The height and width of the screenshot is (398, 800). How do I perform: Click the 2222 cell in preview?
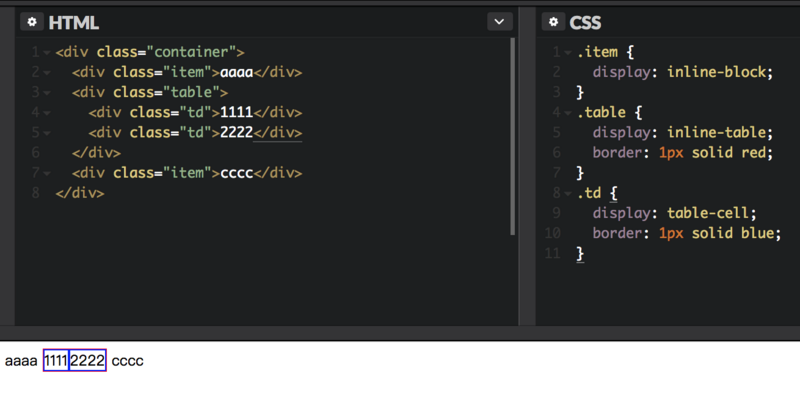pos(87,361)
